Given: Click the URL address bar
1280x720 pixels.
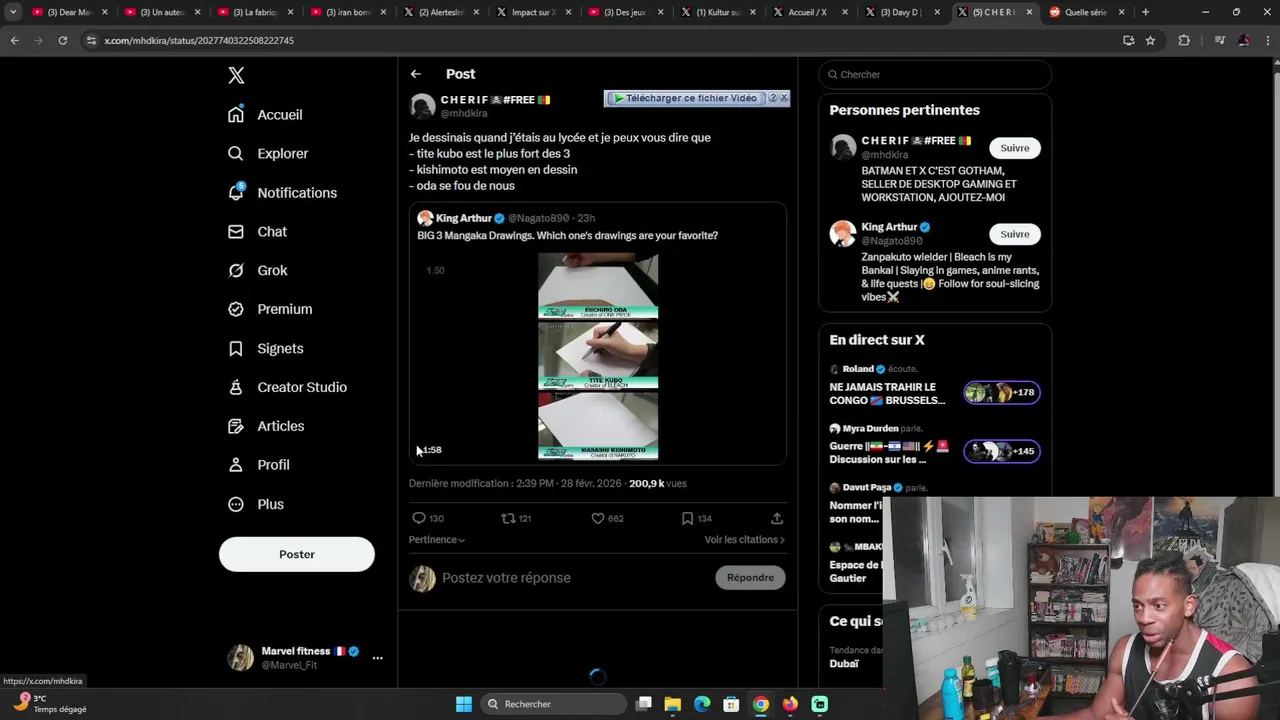Looking at the screenshot, I should click(600, 40).
